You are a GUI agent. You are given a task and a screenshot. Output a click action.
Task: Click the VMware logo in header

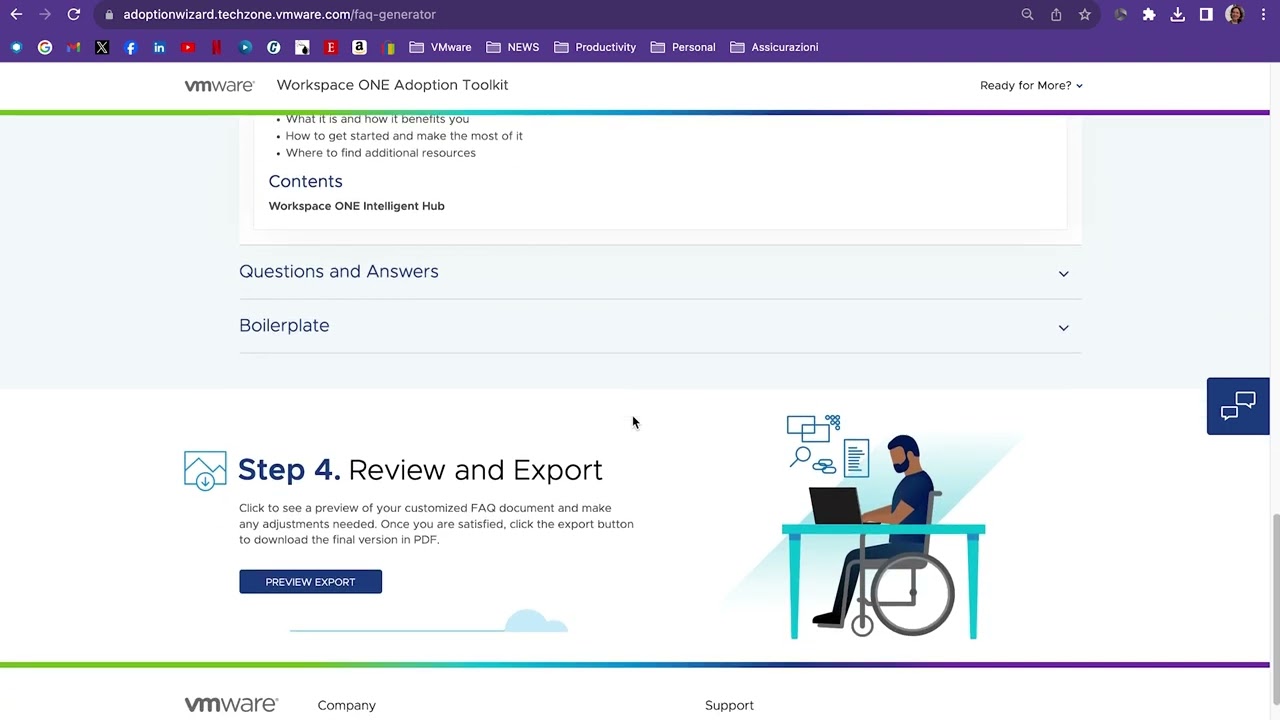[219, 86]
